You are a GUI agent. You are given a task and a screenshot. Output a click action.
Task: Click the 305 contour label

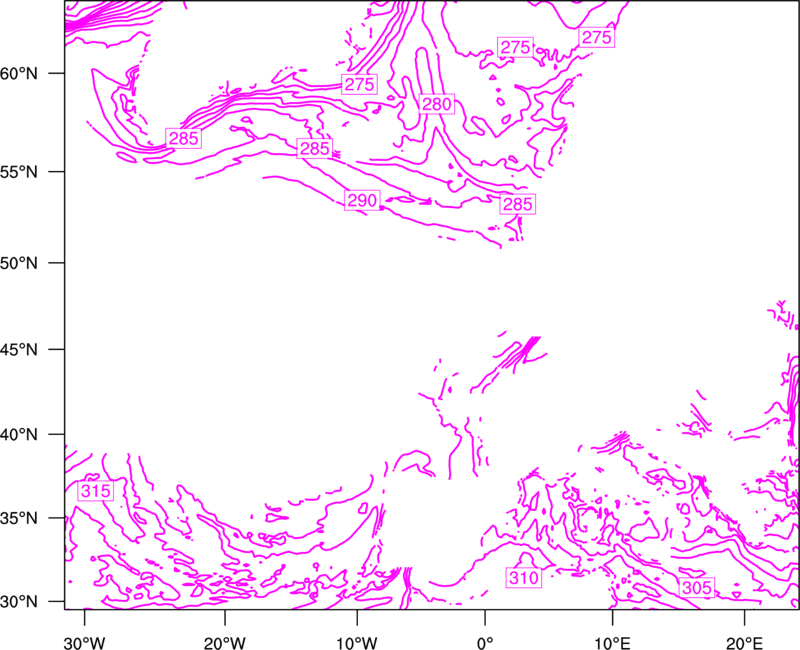tap(696, 588)
